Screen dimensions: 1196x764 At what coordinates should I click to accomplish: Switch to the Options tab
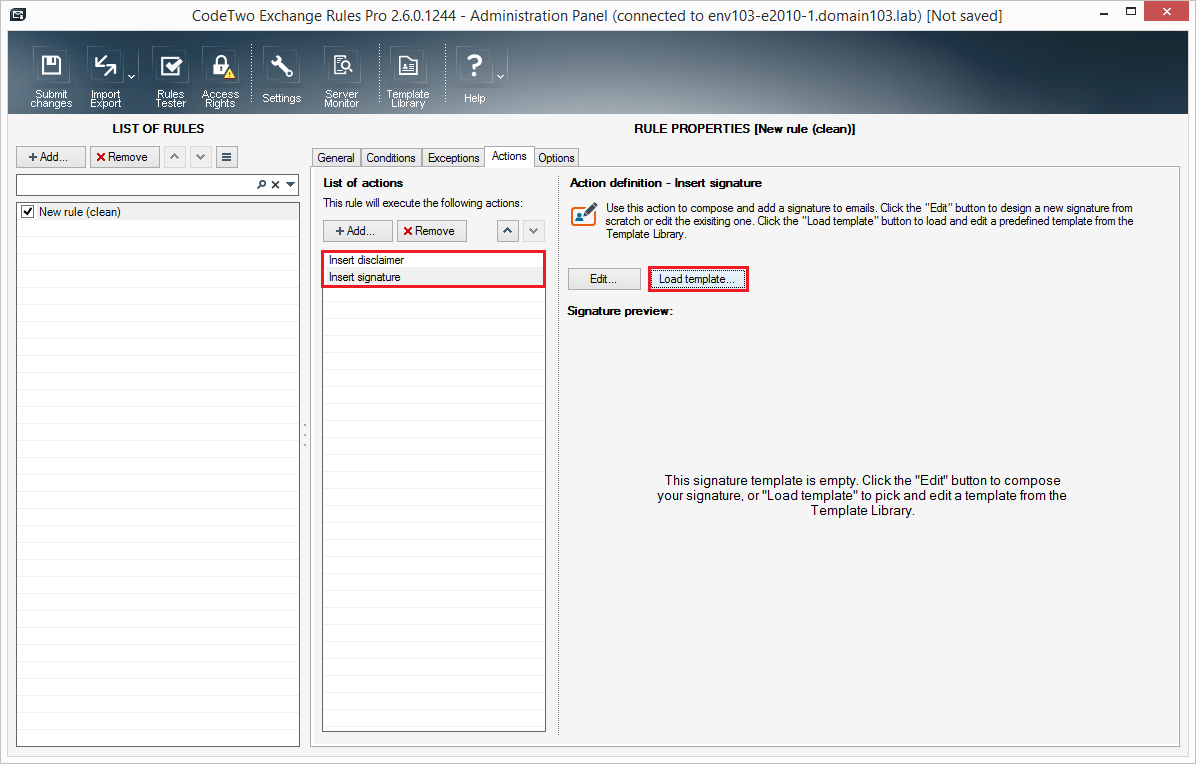pyautogui.click(x=556, y=158)
